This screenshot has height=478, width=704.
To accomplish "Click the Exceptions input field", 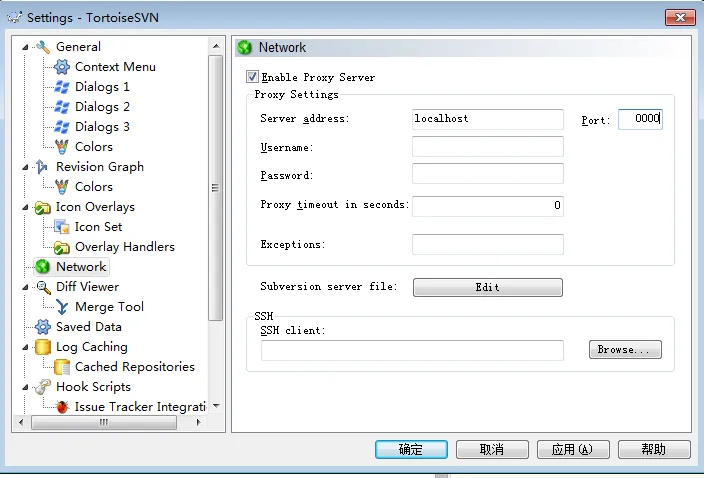I will tap(488, 244).
